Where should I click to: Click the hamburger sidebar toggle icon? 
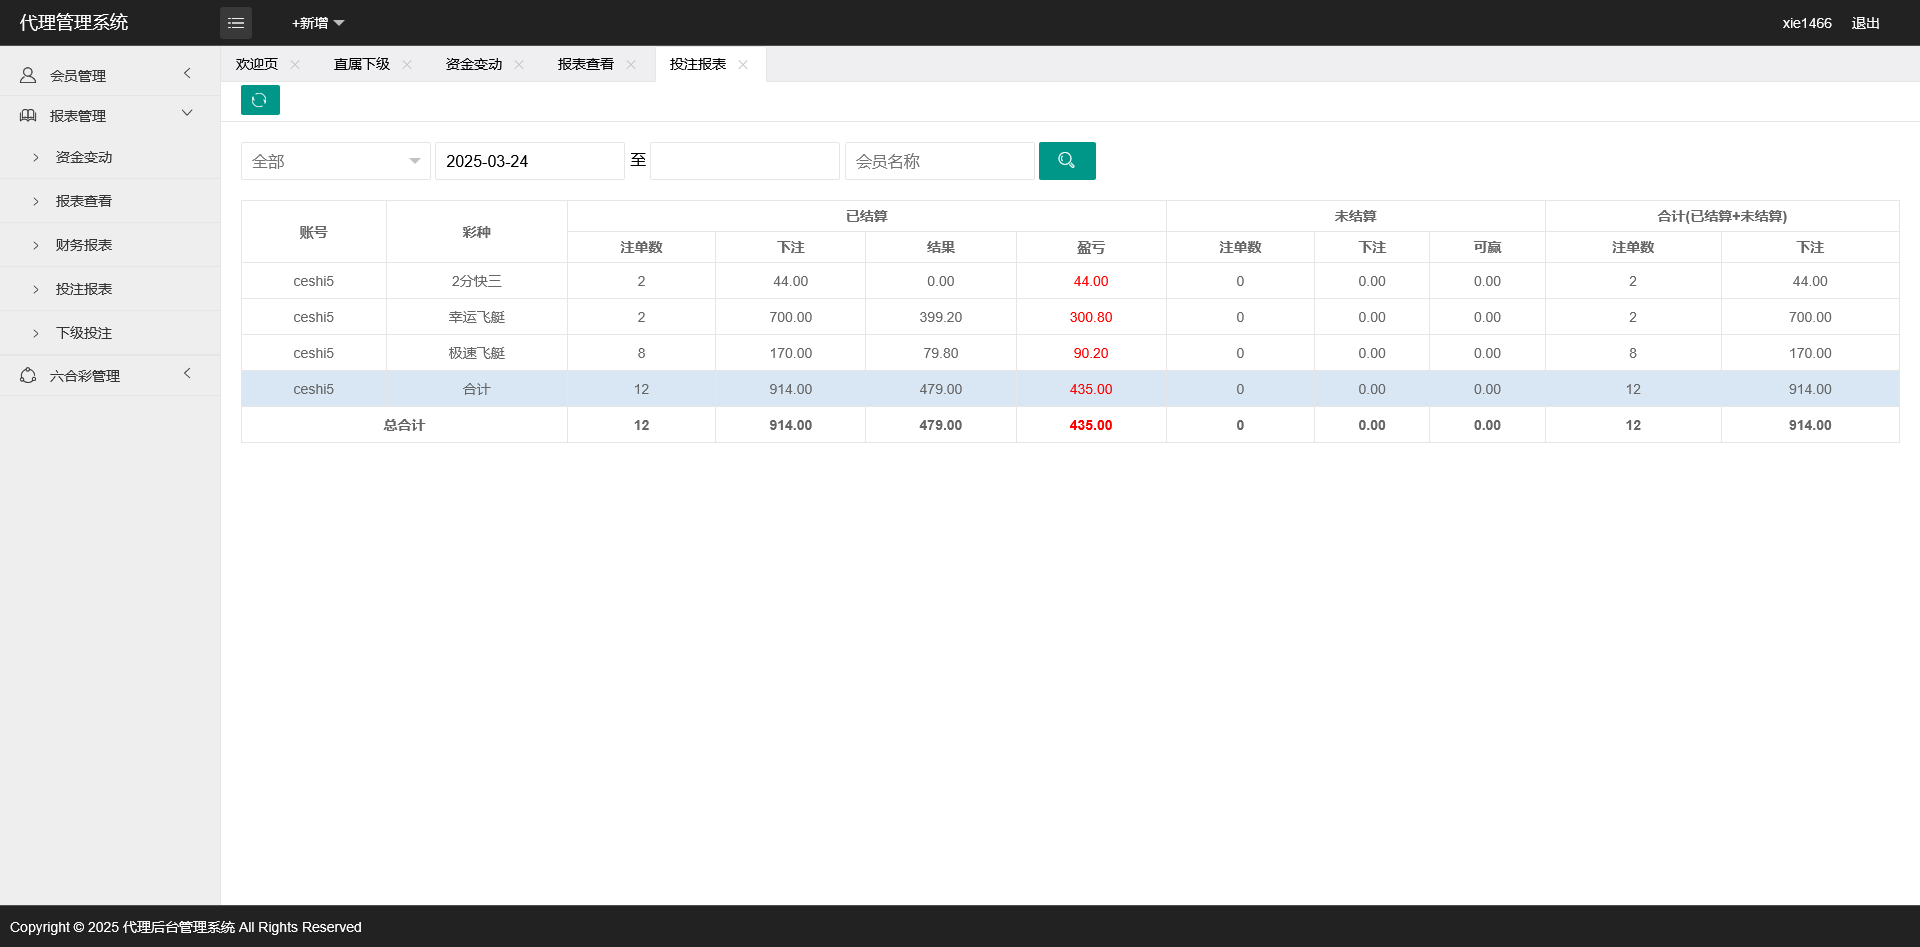236,22
